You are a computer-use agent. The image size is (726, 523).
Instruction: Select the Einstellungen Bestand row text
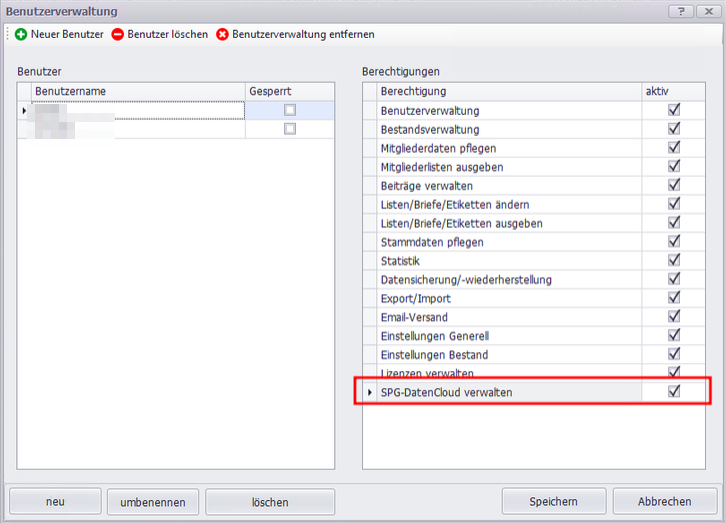point(434,355)
